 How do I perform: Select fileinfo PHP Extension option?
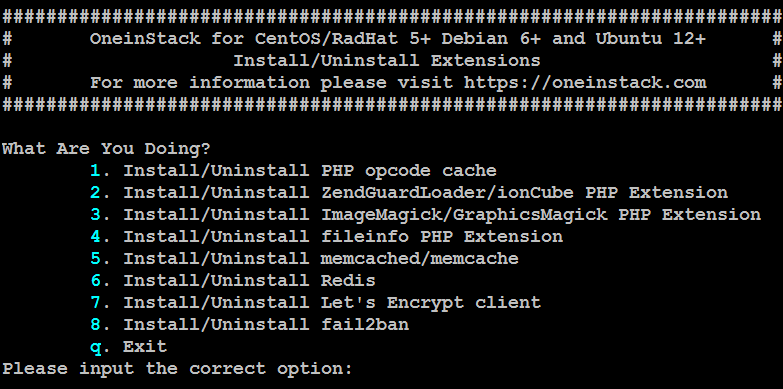point(327,237)
